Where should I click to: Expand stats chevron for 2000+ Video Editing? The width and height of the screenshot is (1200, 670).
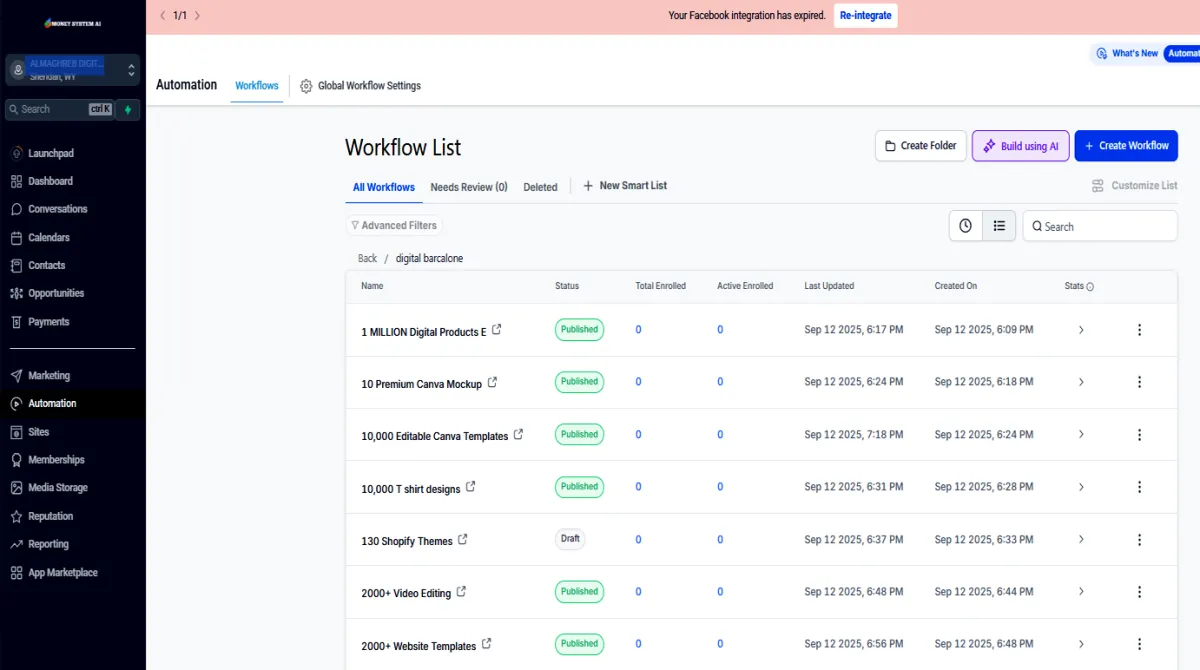(x=1081, y=591)
